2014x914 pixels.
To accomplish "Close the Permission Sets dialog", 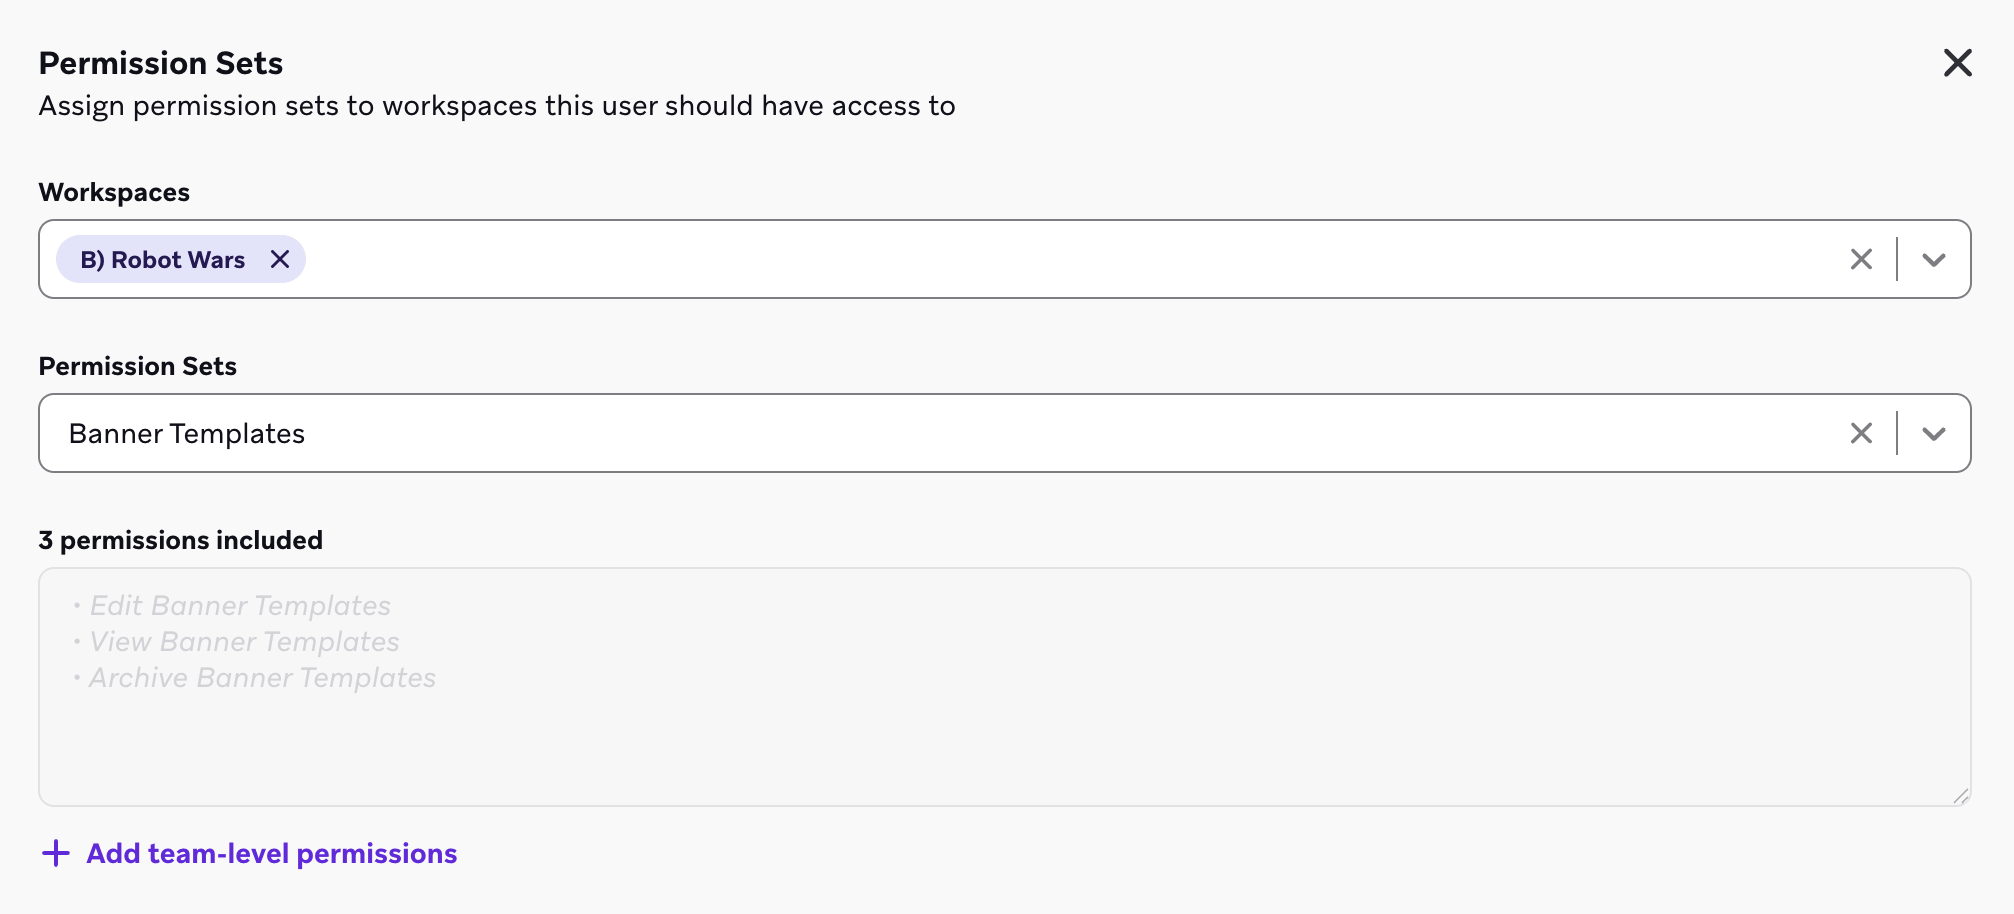I will [1957, 63].
